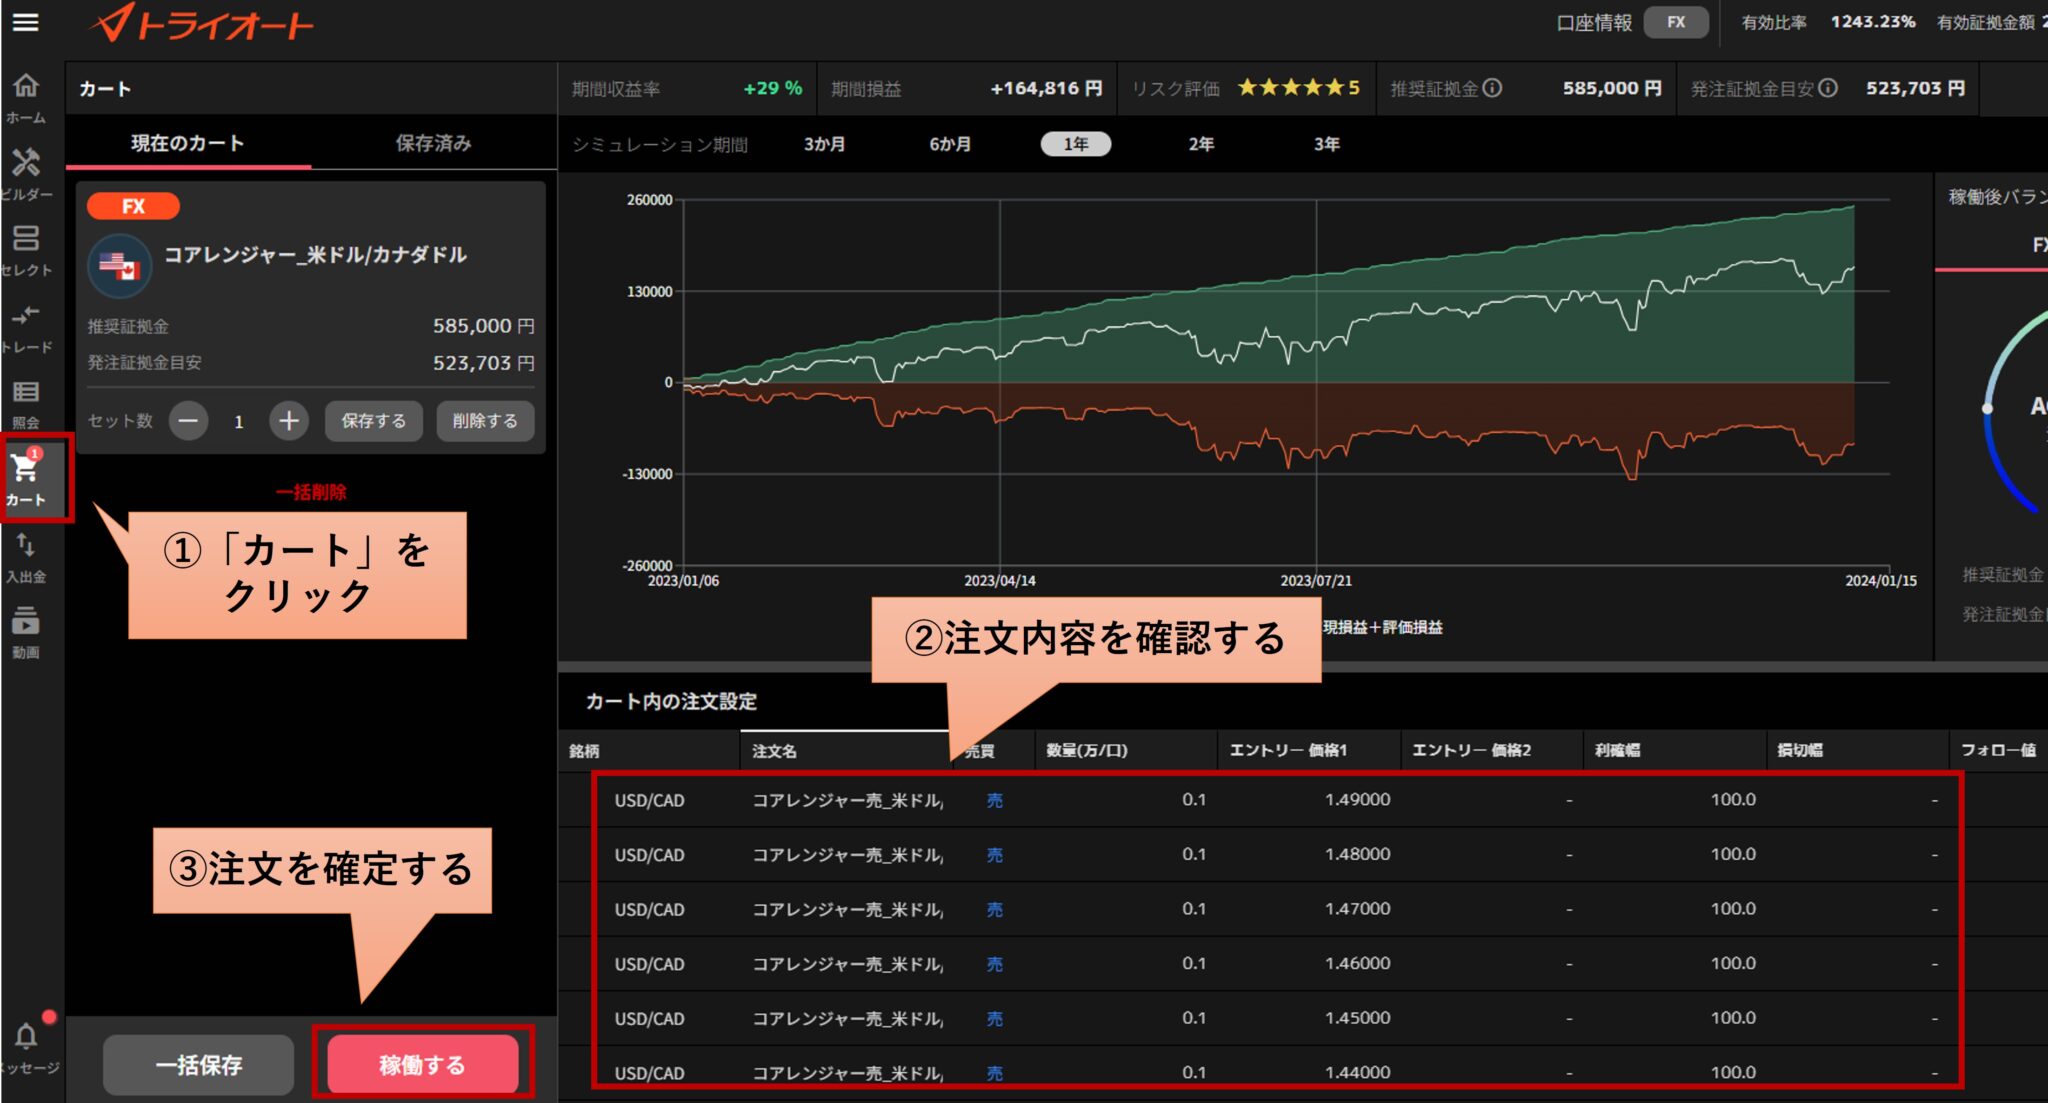
Task: Switch to 現在のカート tab
Action: (x=188, y=143)
